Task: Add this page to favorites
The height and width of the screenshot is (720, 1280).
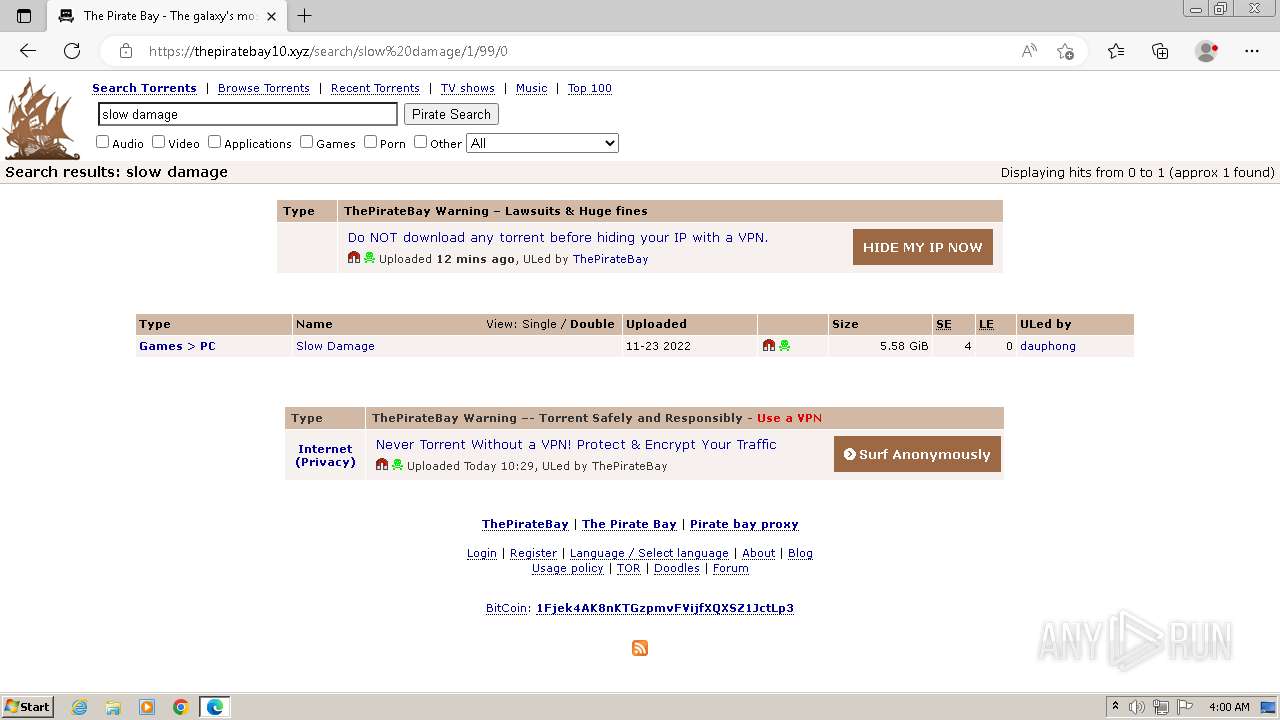Action: click(x=1065, y=51)
